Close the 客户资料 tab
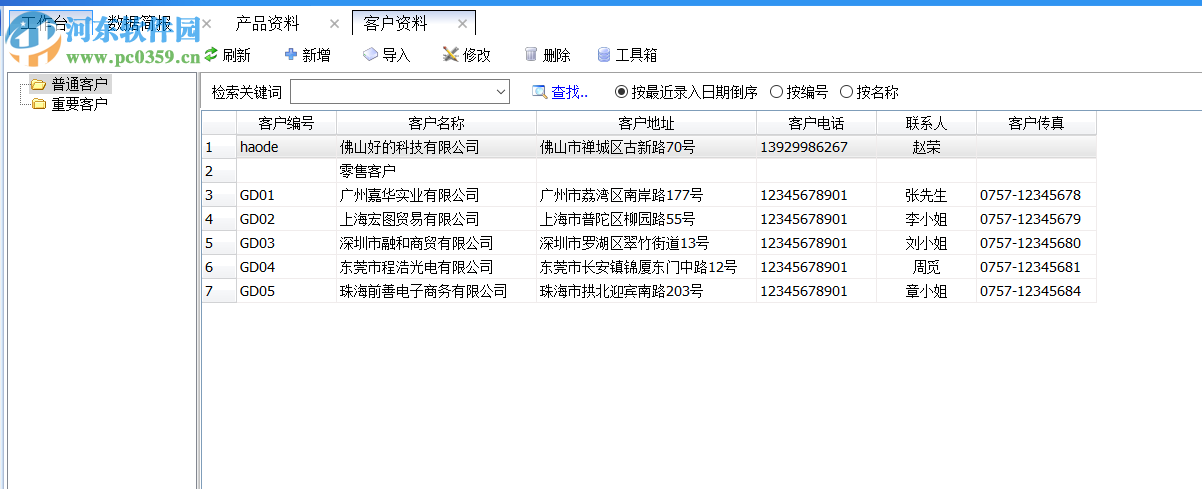 tap(462, 24)
